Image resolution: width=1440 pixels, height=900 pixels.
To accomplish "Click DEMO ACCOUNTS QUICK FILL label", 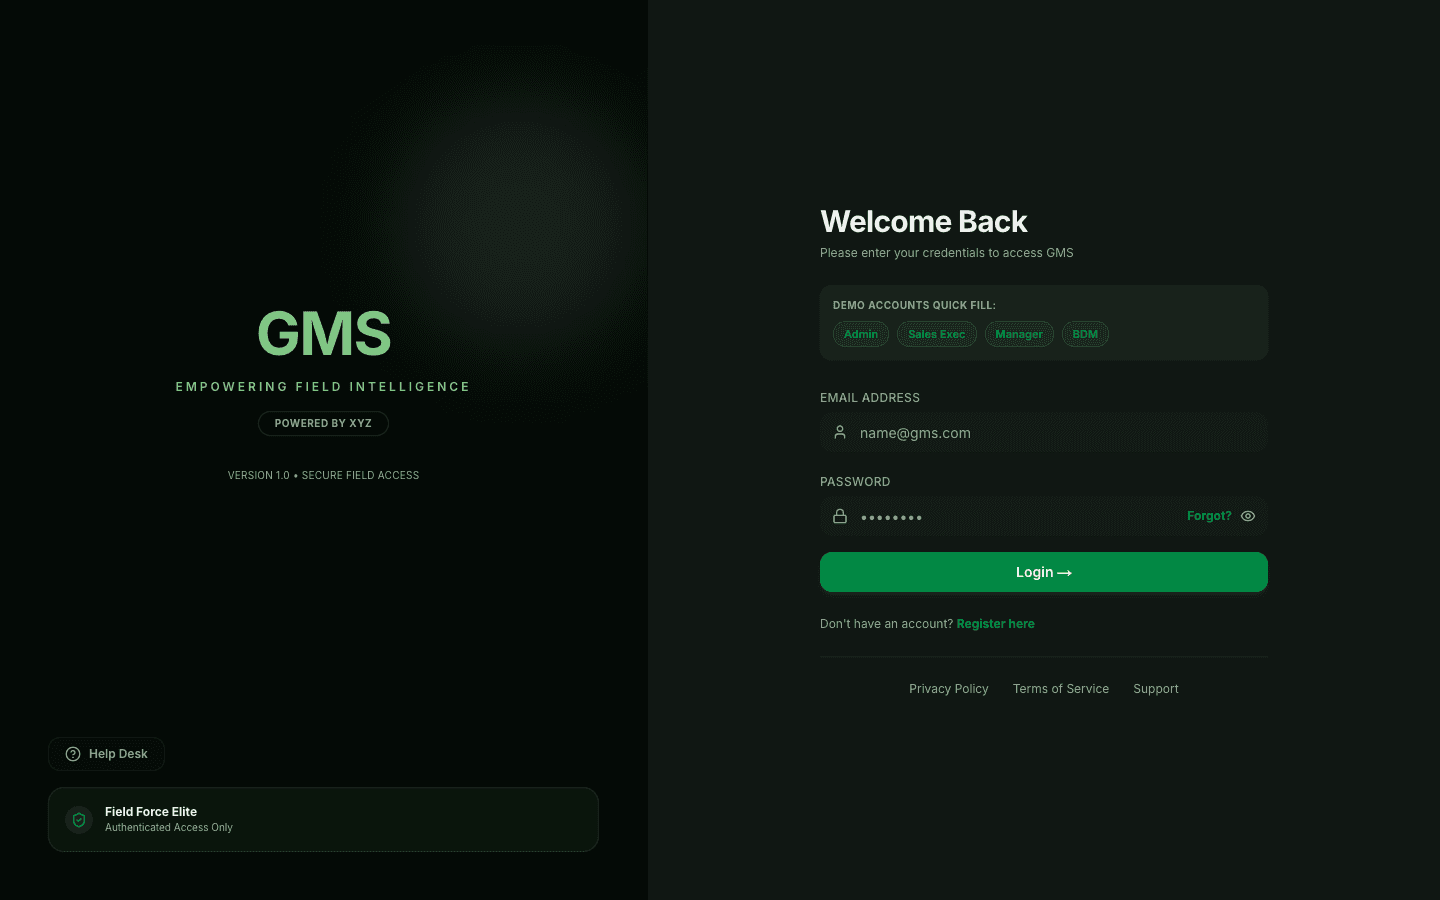I will point(914,305).
